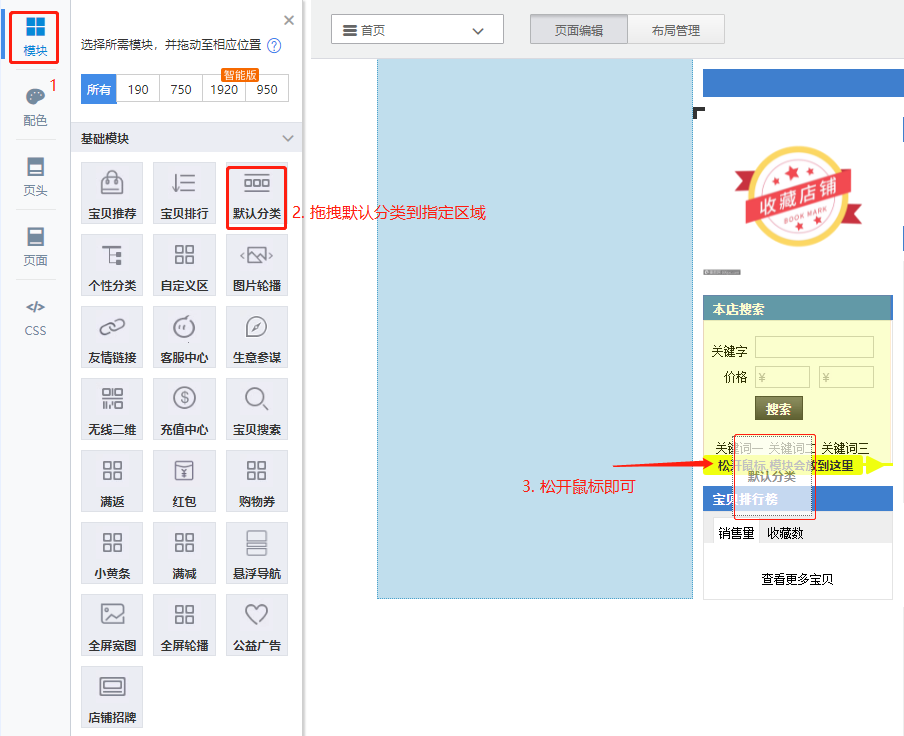Filter modules by 所有 width
This screenshot has height=736, width=904.
99,89
